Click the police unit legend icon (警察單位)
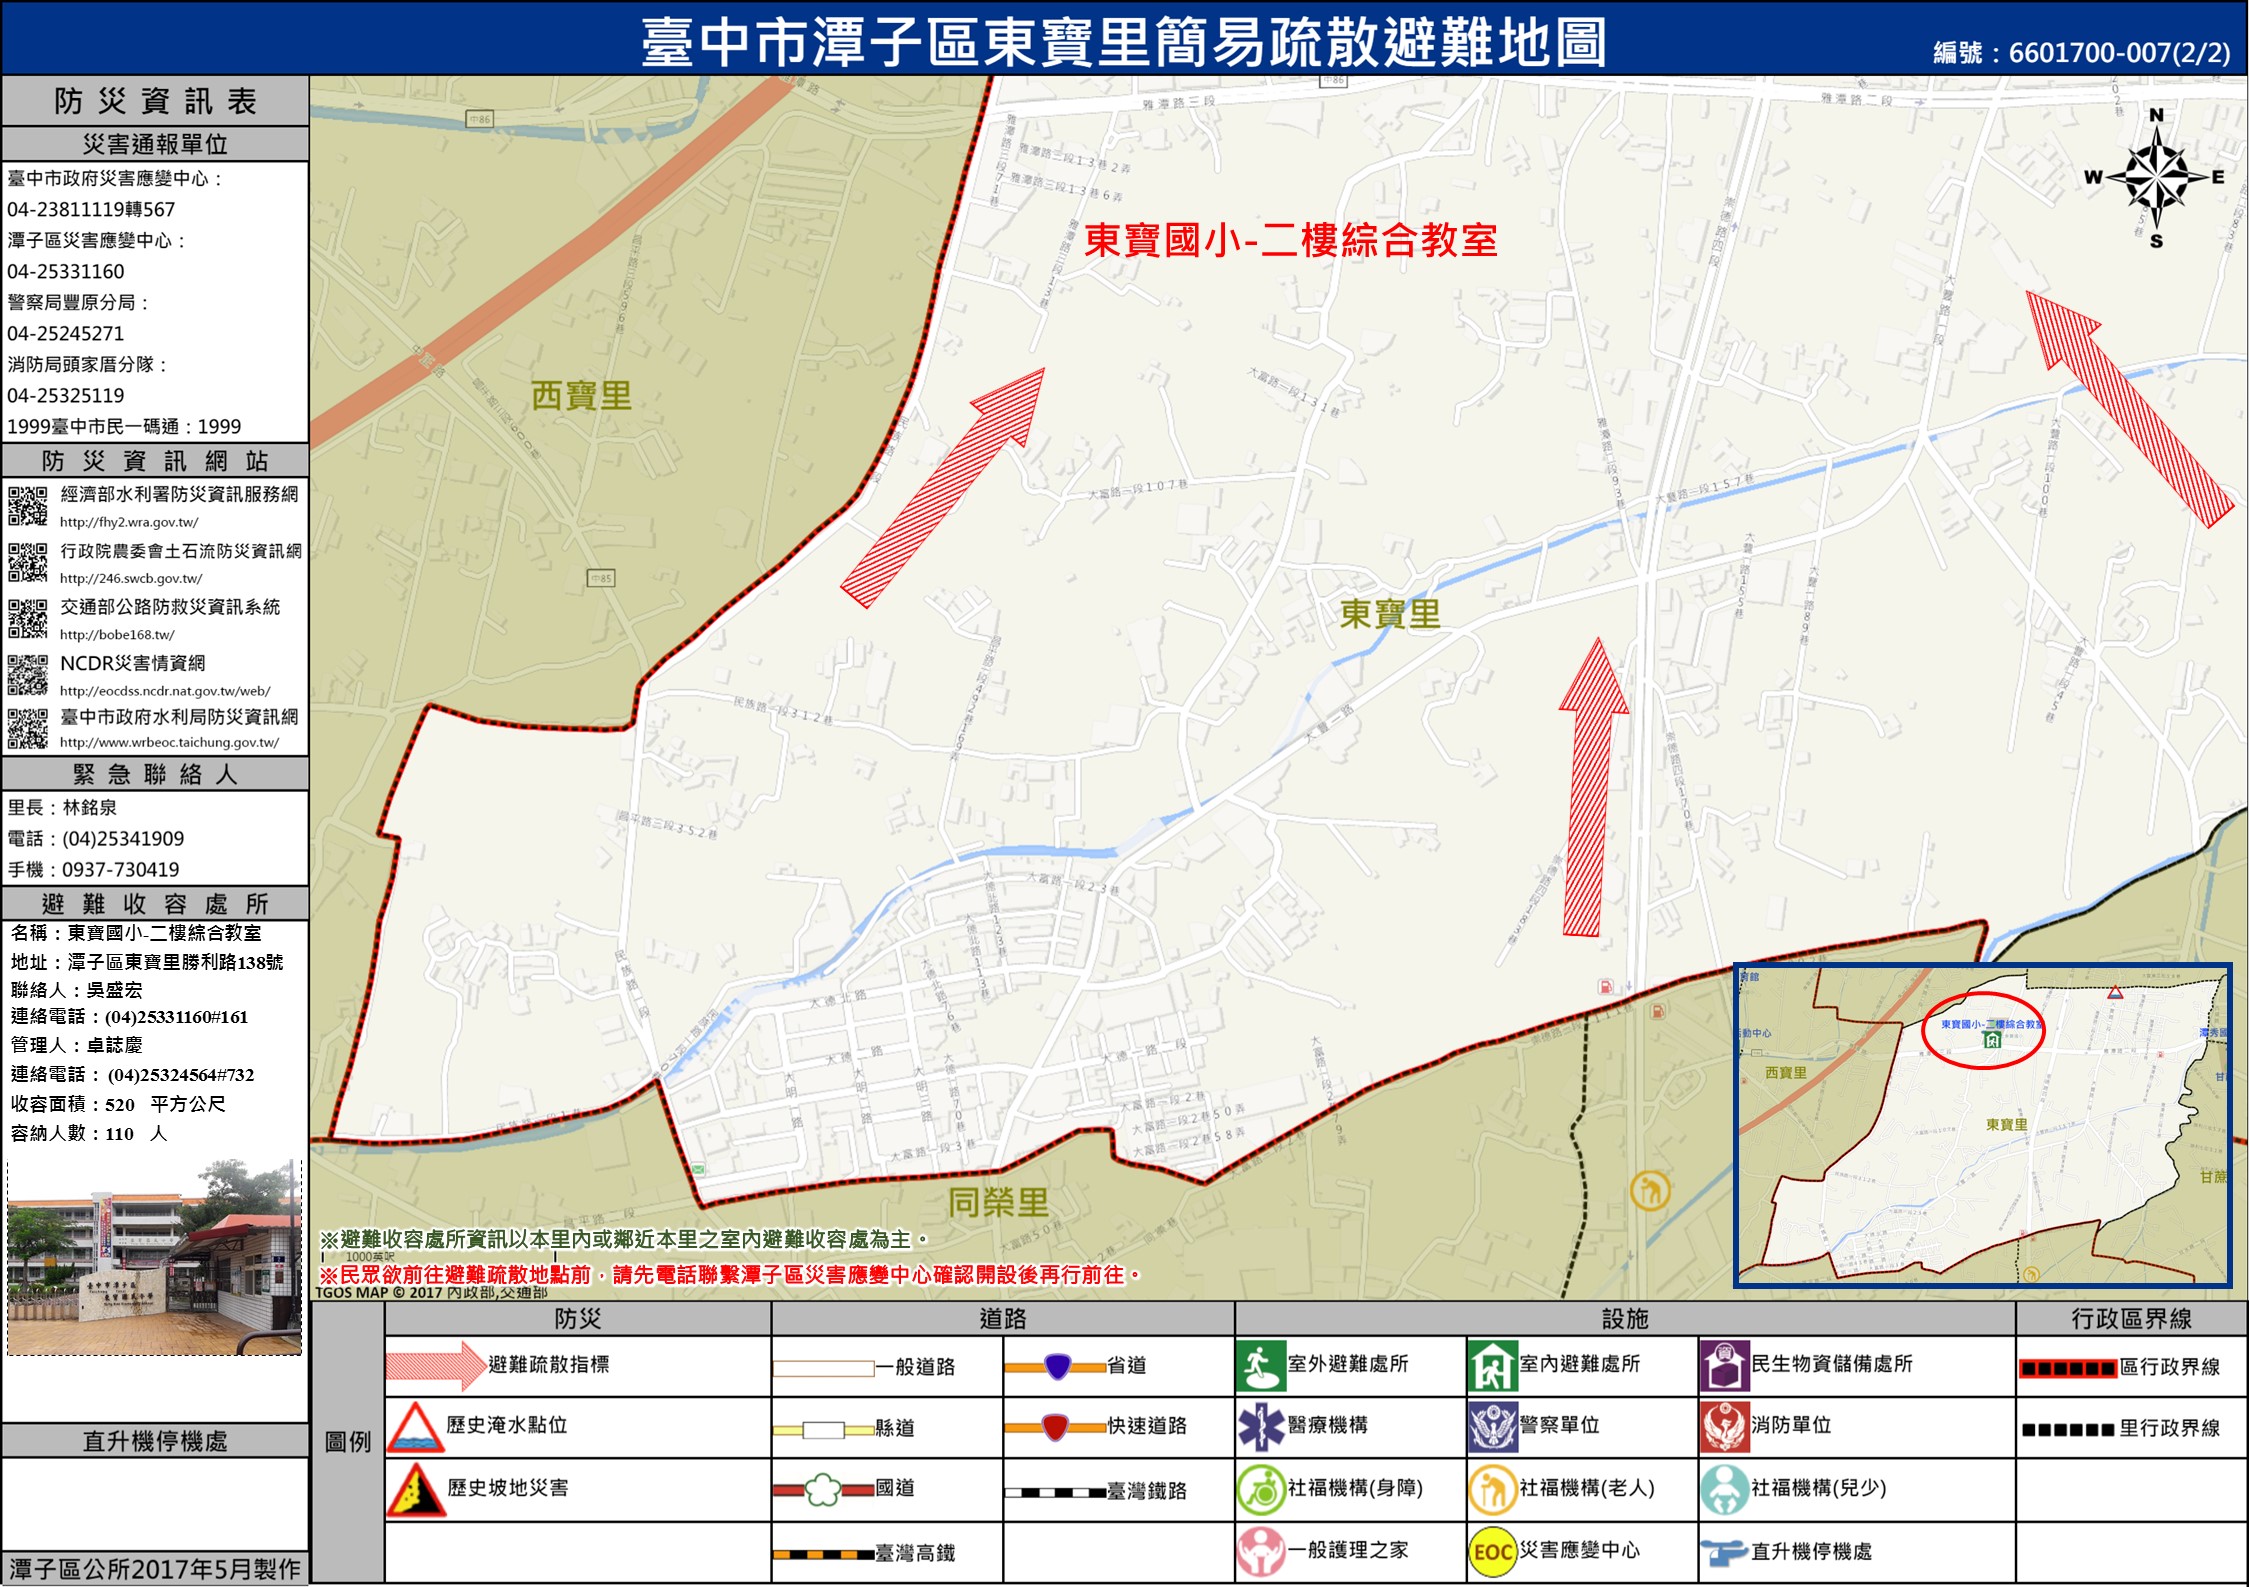Screen dimensions: 2249x1587 tap(1492, 1427)
